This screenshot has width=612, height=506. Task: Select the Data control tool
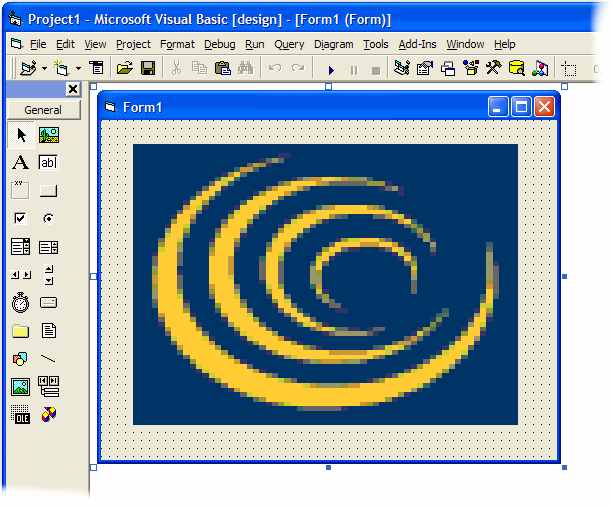tap(48, 387)
